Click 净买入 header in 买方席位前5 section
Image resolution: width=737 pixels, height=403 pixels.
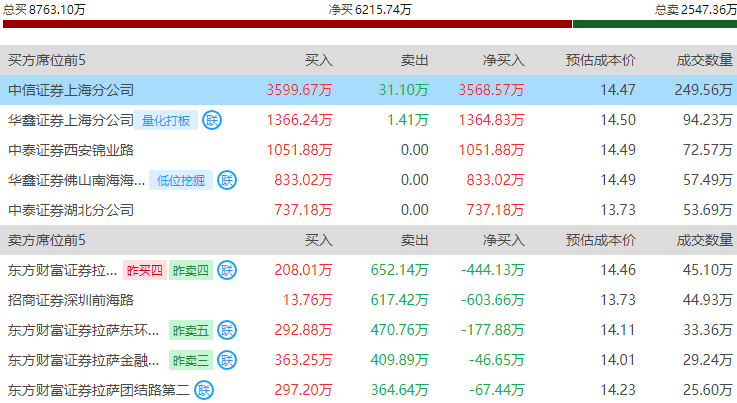coord(503,60)
